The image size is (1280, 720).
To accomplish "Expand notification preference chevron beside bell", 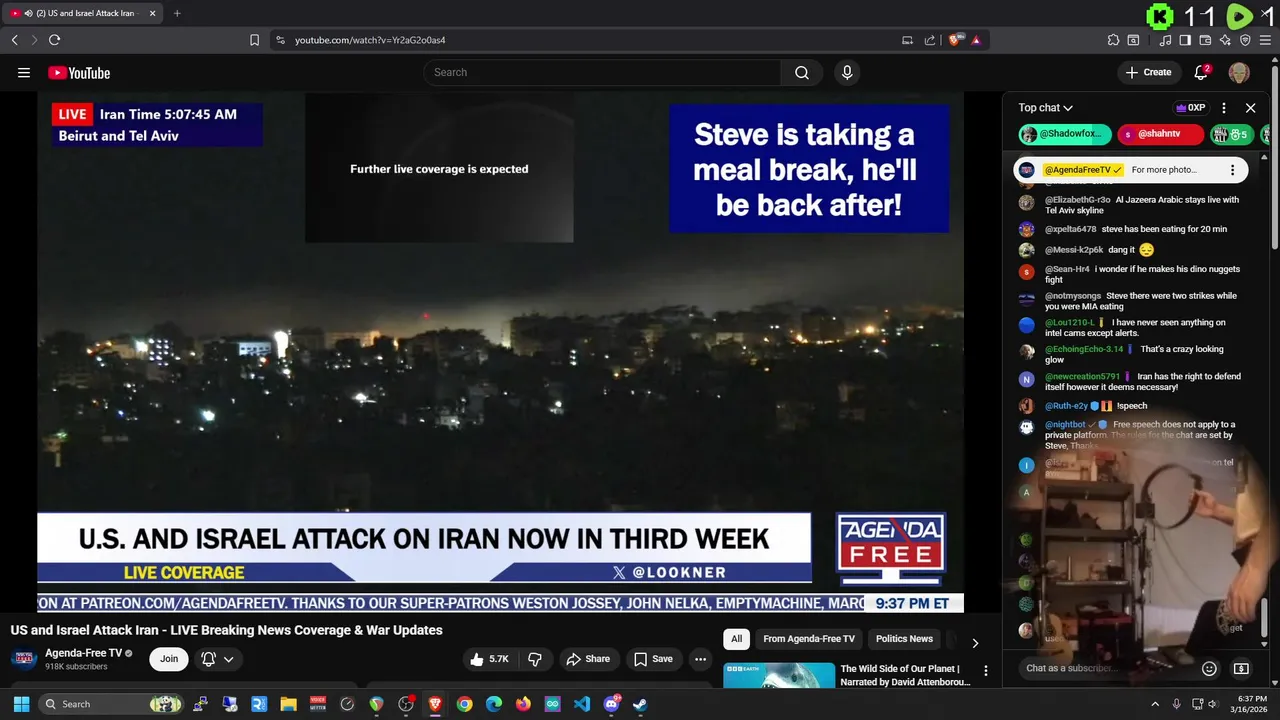I will 229,659.
